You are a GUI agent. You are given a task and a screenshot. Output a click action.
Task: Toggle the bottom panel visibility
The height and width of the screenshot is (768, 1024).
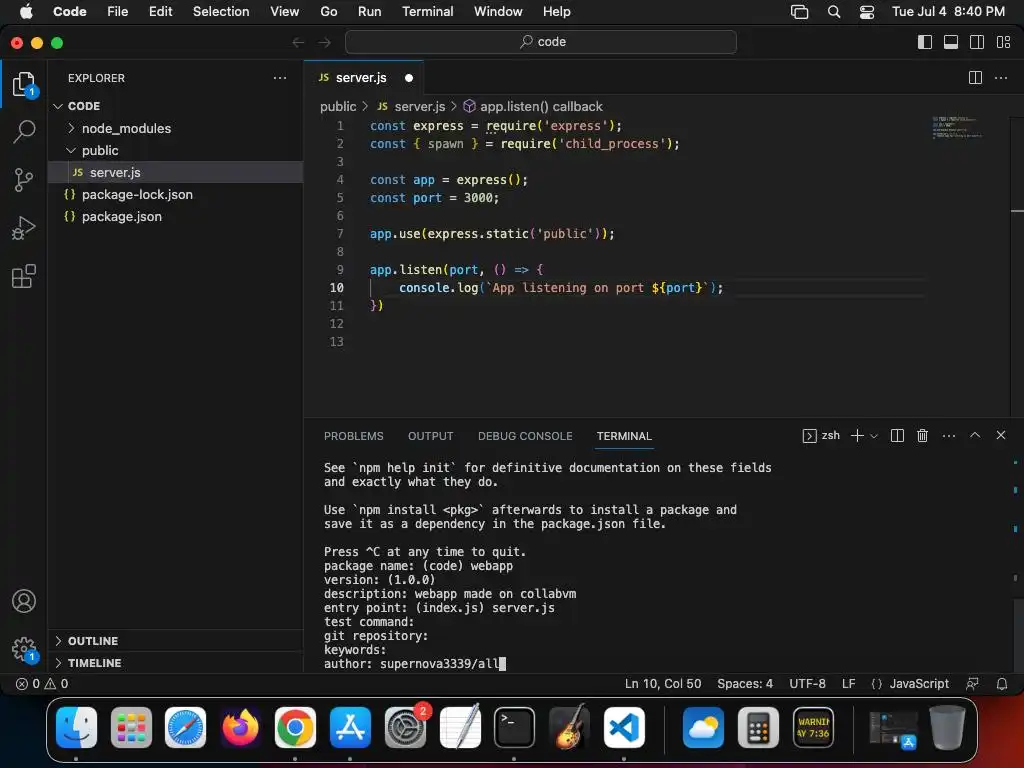tap(951, 42)
